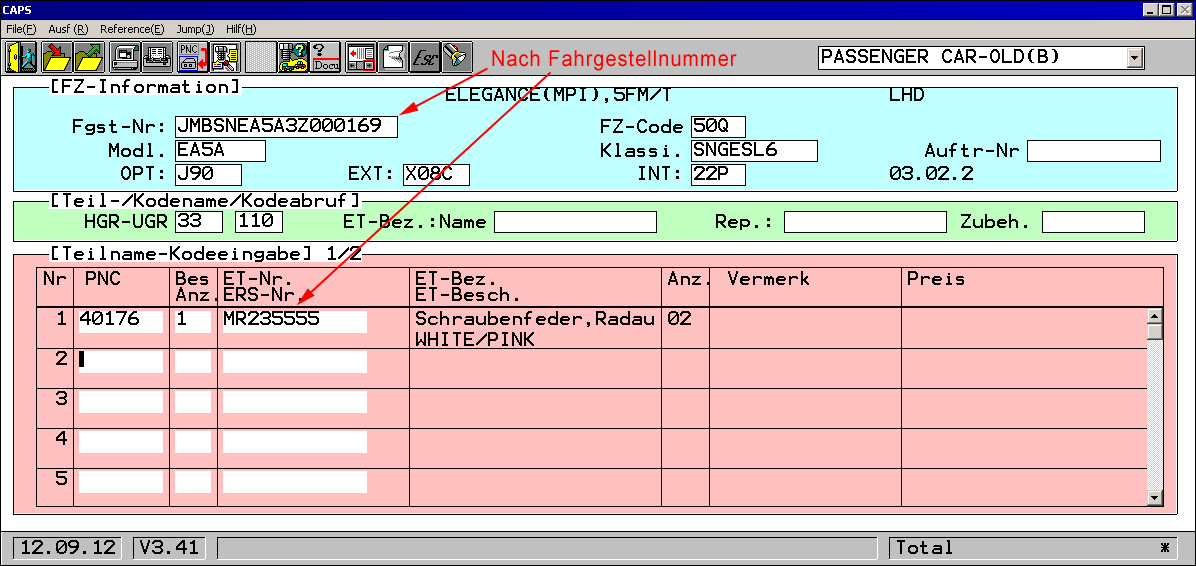
Task: Click the Fgst-Nr chassis number field
Action: pos(286,127)
